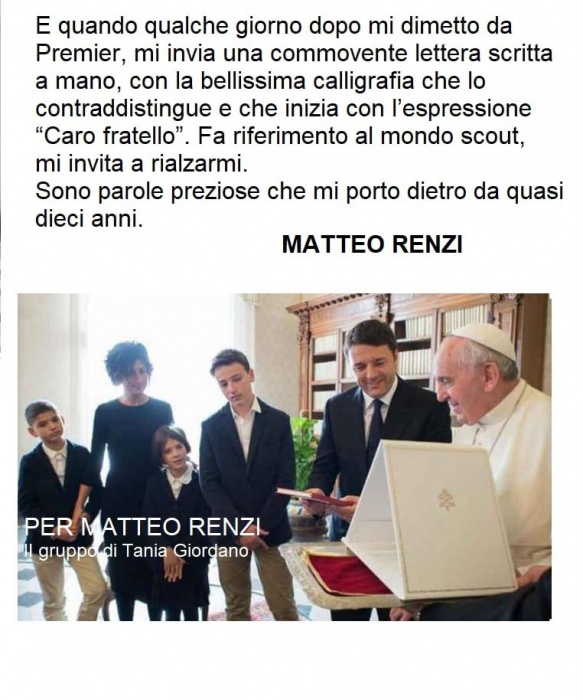Screen dimensions: 583x700
Task: Click the gold emblem on the white box lid
Action: pos(446,499)
